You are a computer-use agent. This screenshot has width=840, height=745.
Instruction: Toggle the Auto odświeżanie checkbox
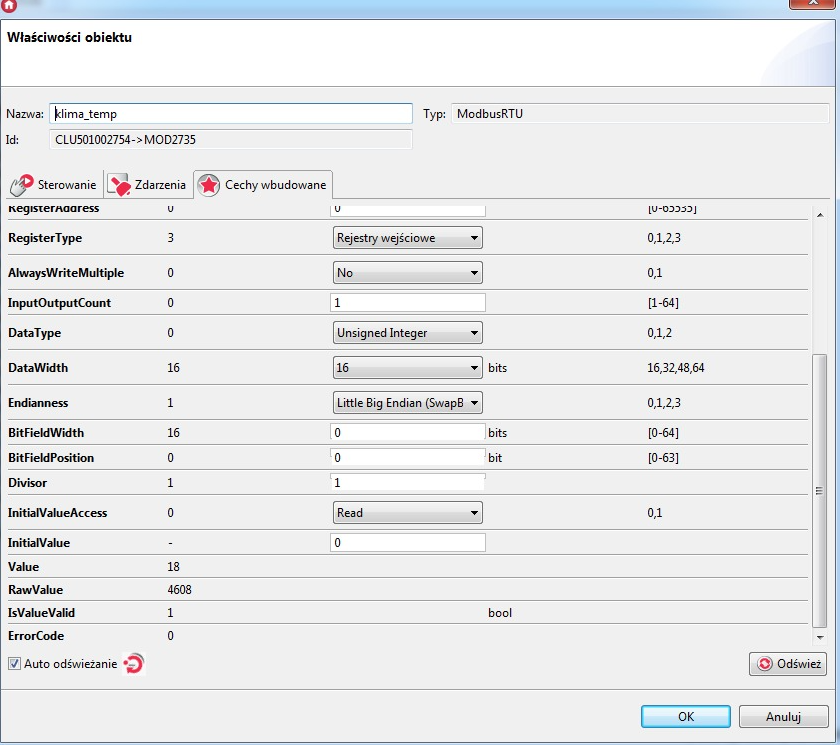(x=14, y=663)
